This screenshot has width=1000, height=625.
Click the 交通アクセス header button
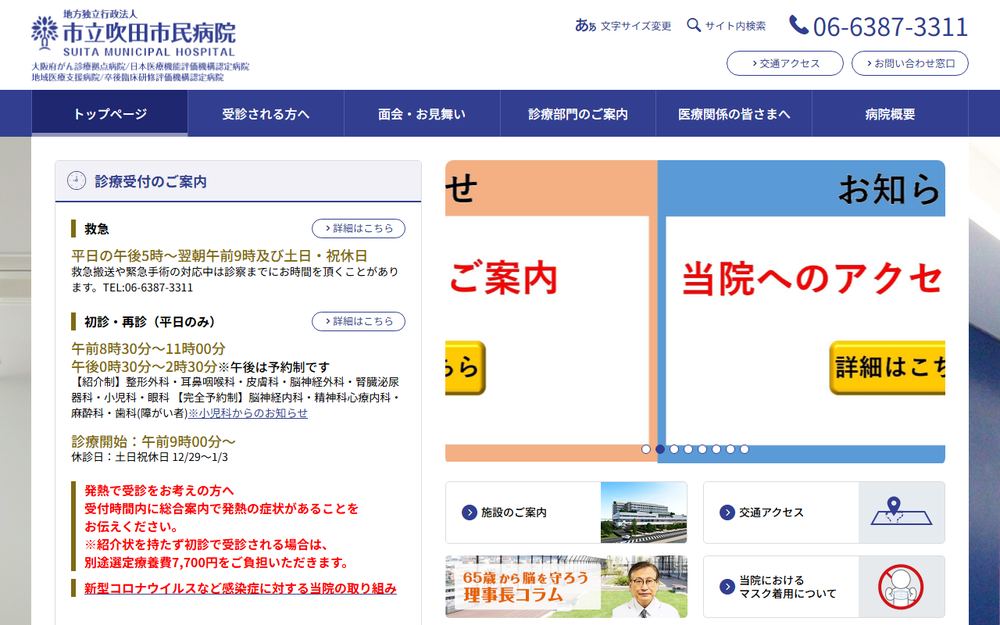pos(785,63)
